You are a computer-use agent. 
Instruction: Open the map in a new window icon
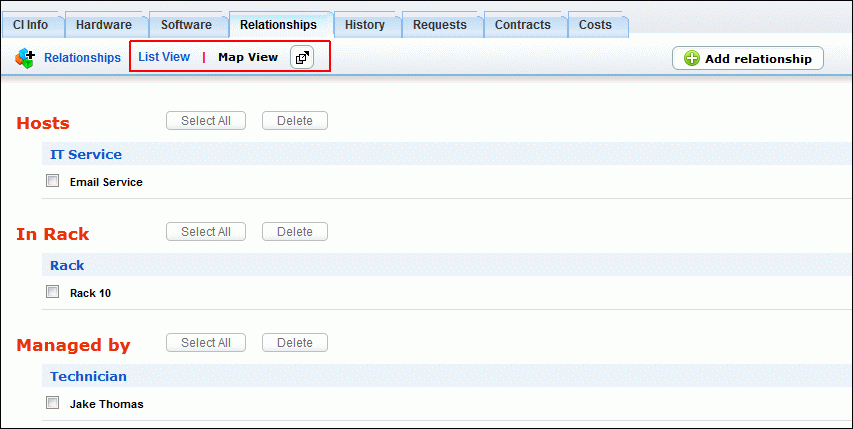pos(302,58)
